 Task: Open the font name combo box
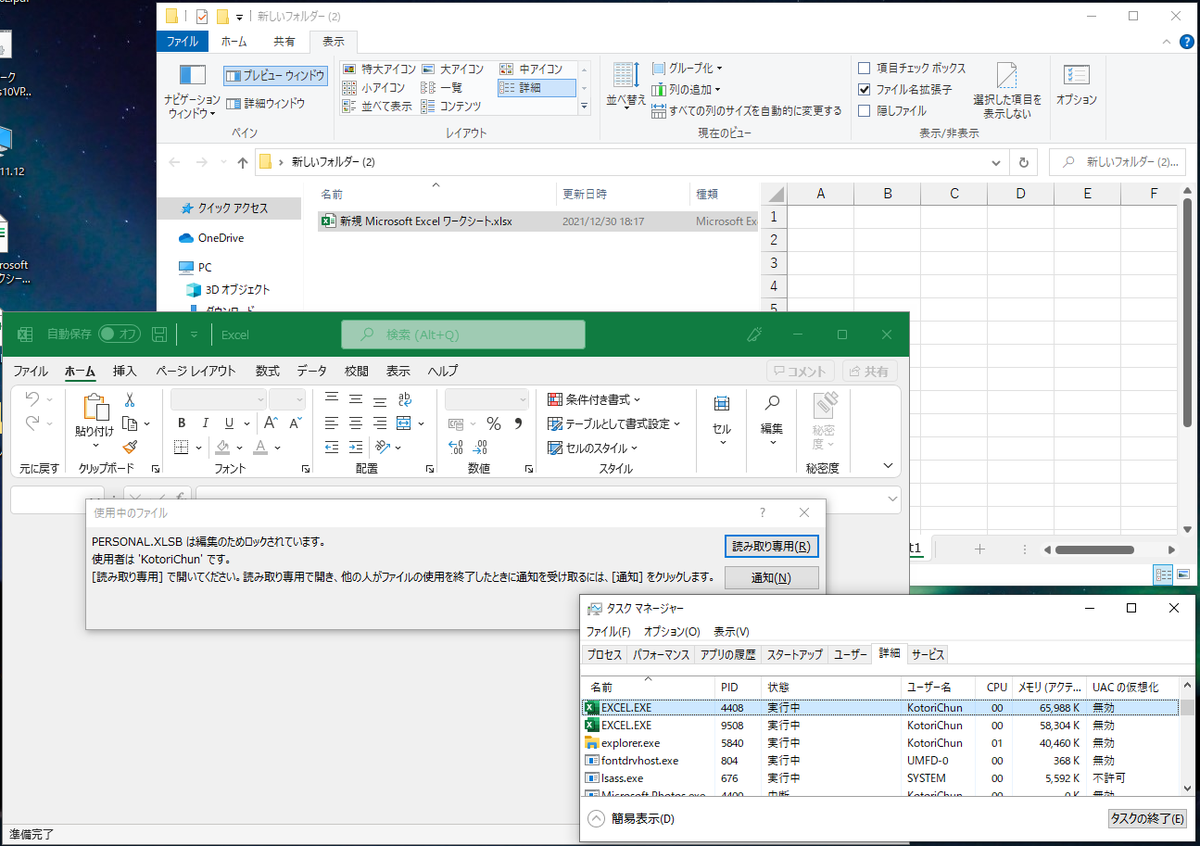[x=218, y=399]
